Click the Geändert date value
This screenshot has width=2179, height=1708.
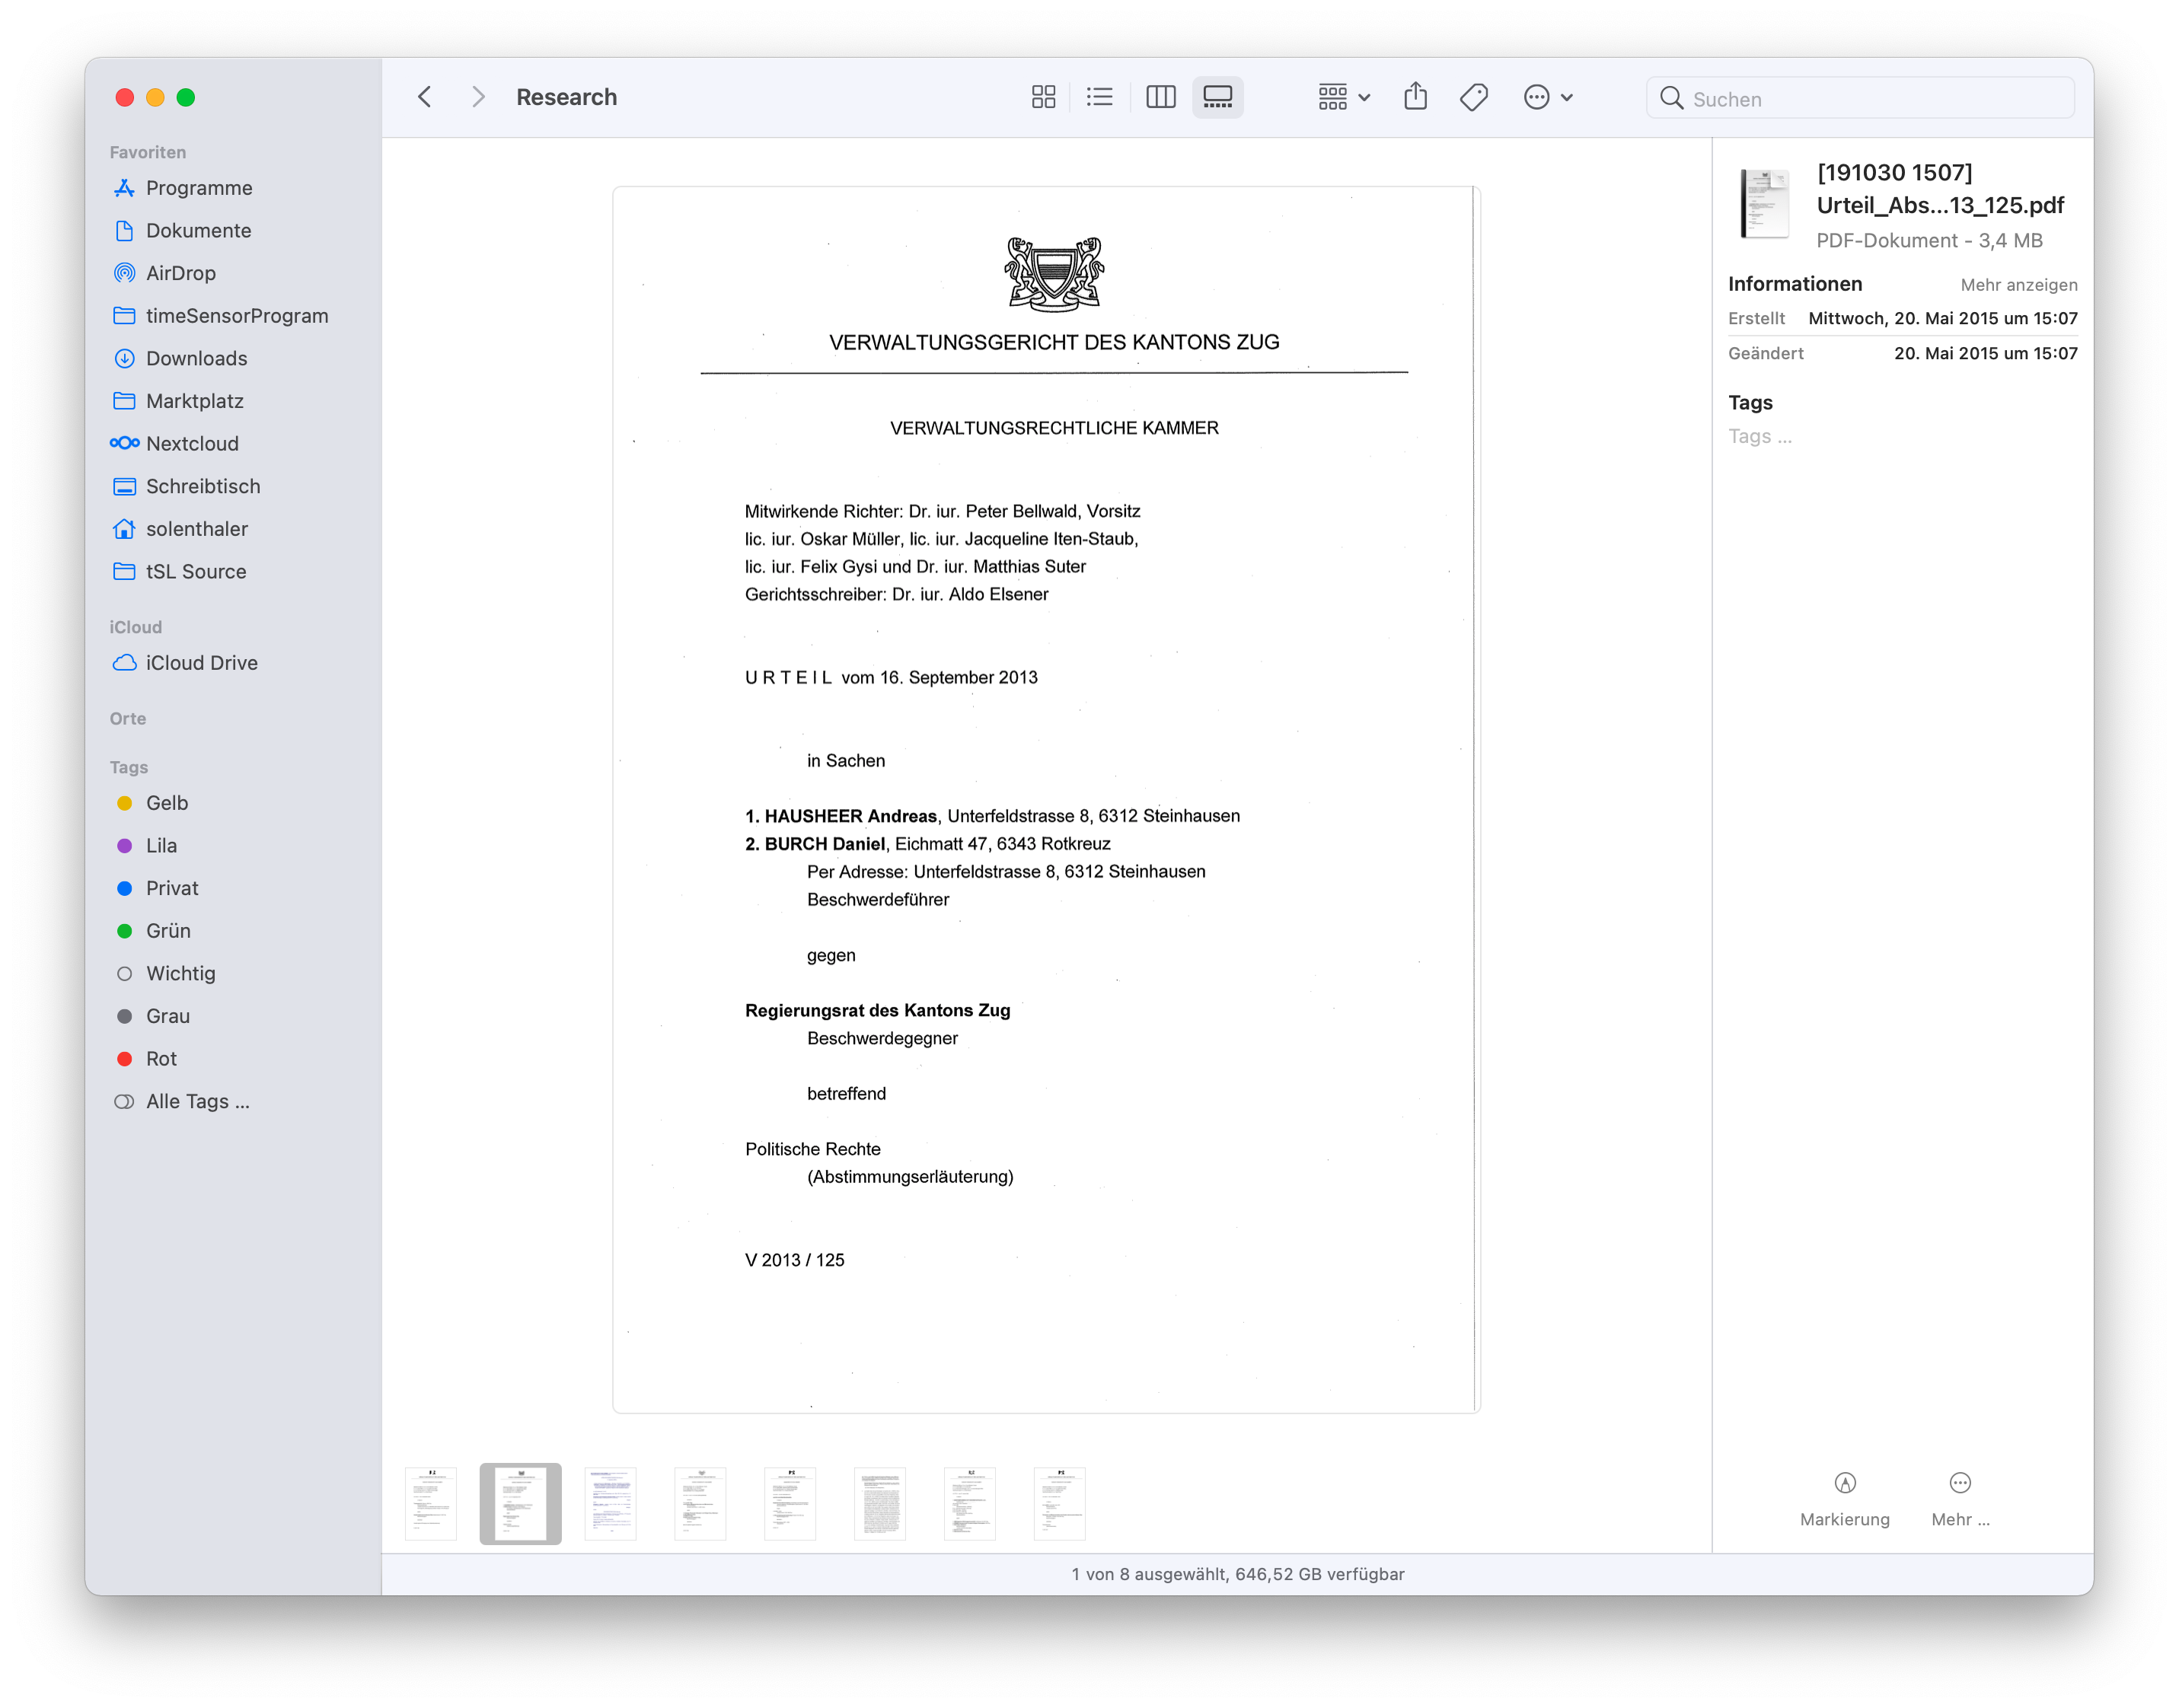(1985, 353)
